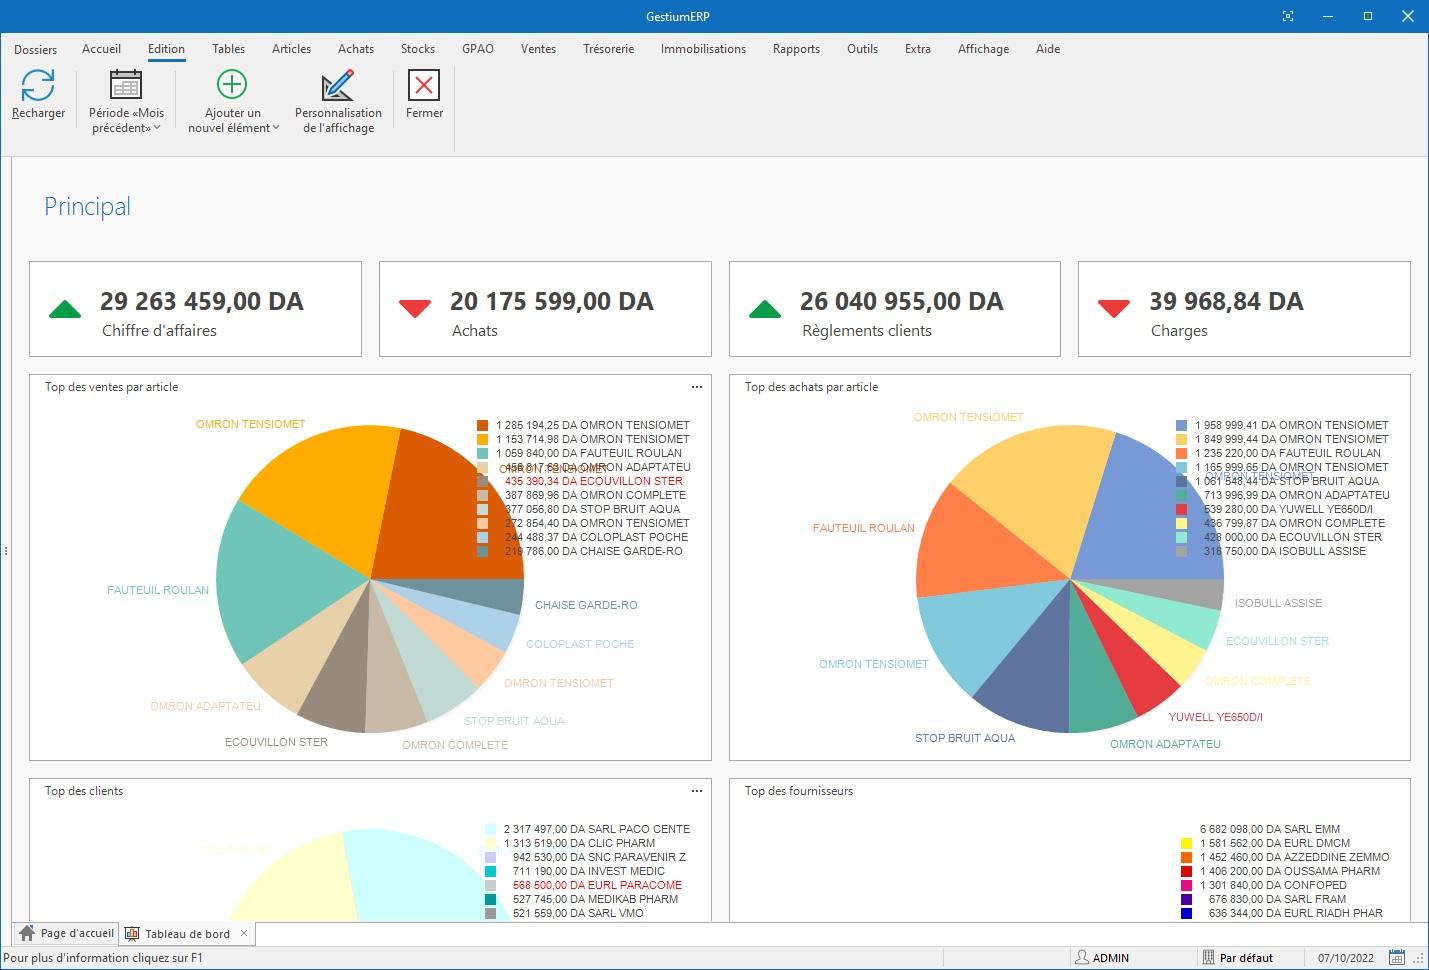
Task: Open options menu of Top des ventes par article
Action: (697, 387)
